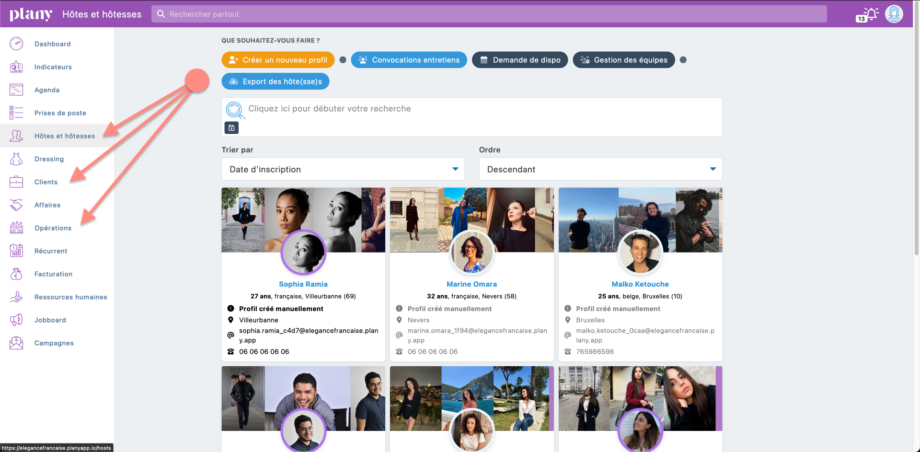Image resolution: width=920 pixels, height=452 pixels.
Task: Open the Ordre Descendant dropdown
Action: pyautogui.click(x=600, y=169)
